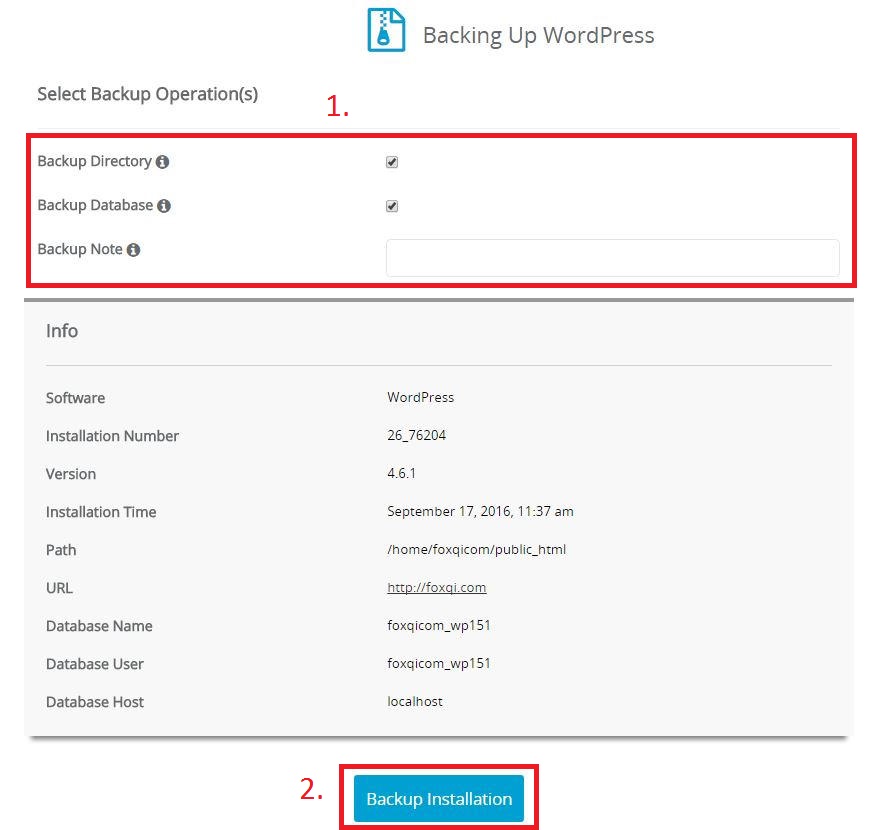This screenshot has height=830, width=871.
Task: Click the Database Name value foxqicom_wp151
Action: (x=439, y=626)
